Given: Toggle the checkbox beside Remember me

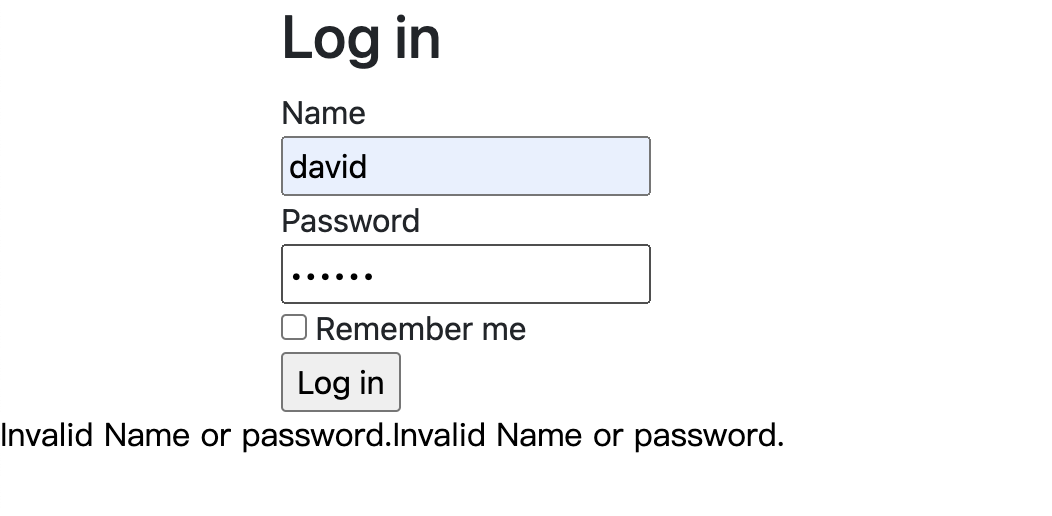Looking at the screenshot, I should (294, 328).
